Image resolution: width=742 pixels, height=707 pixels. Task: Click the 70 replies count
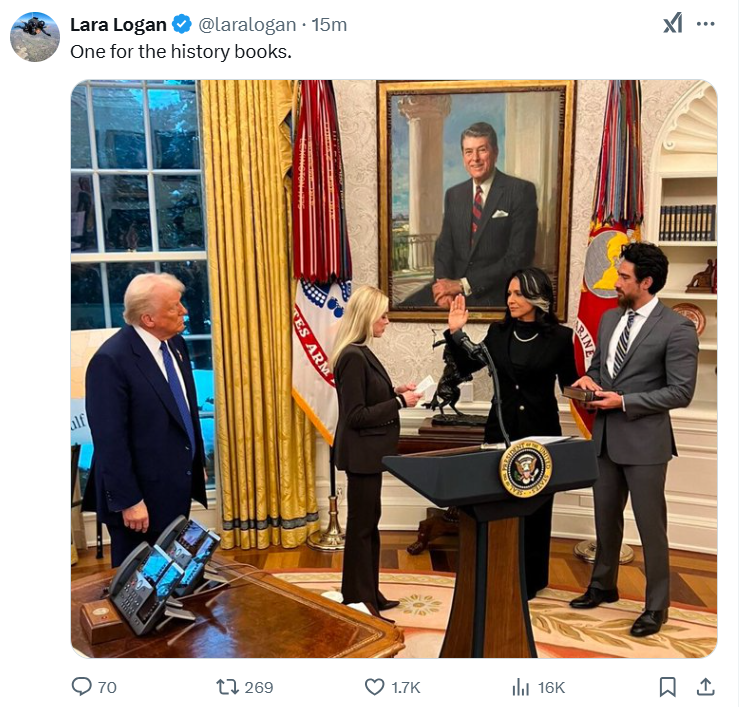coord(107,687)
